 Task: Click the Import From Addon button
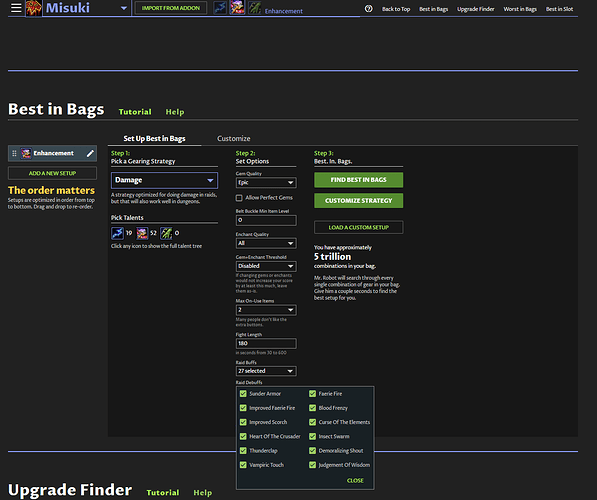(x=171, y=8)
